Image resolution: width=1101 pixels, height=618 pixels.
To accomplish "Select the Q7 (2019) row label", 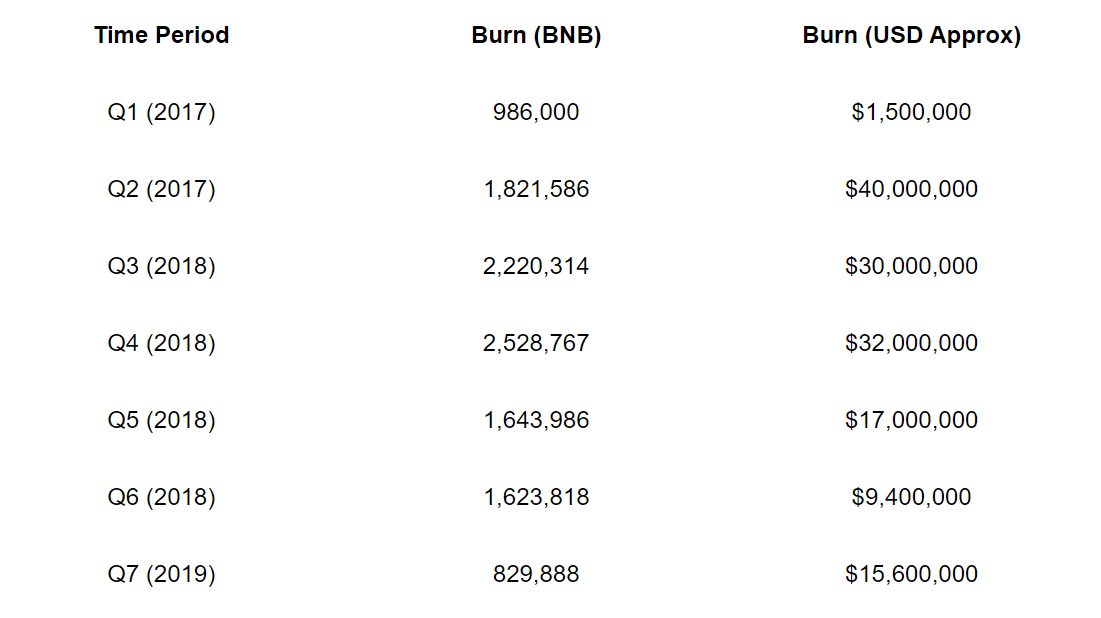I will pyautogui.click(x=162, y=574).
